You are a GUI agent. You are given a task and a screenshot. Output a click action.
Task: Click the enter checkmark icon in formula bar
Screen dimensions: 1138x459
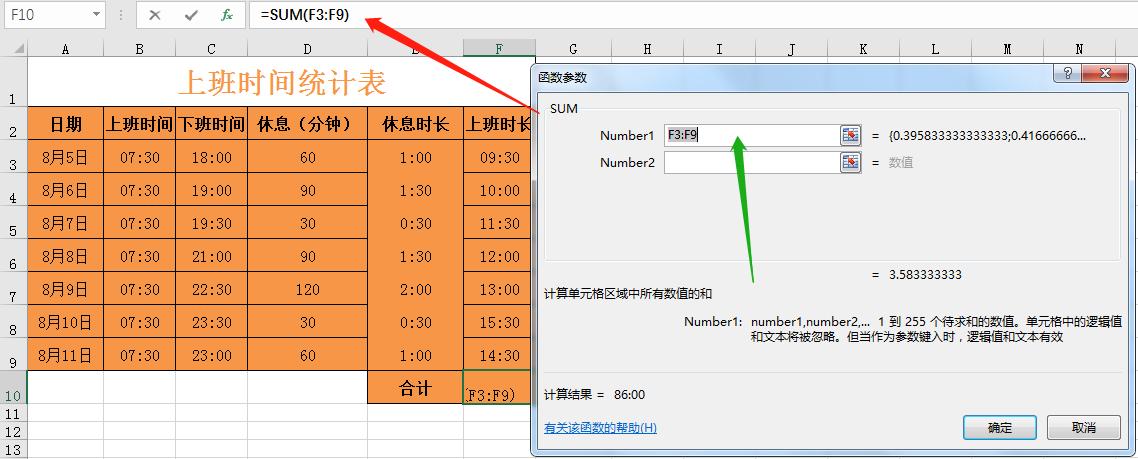click(x=191, y=15)
